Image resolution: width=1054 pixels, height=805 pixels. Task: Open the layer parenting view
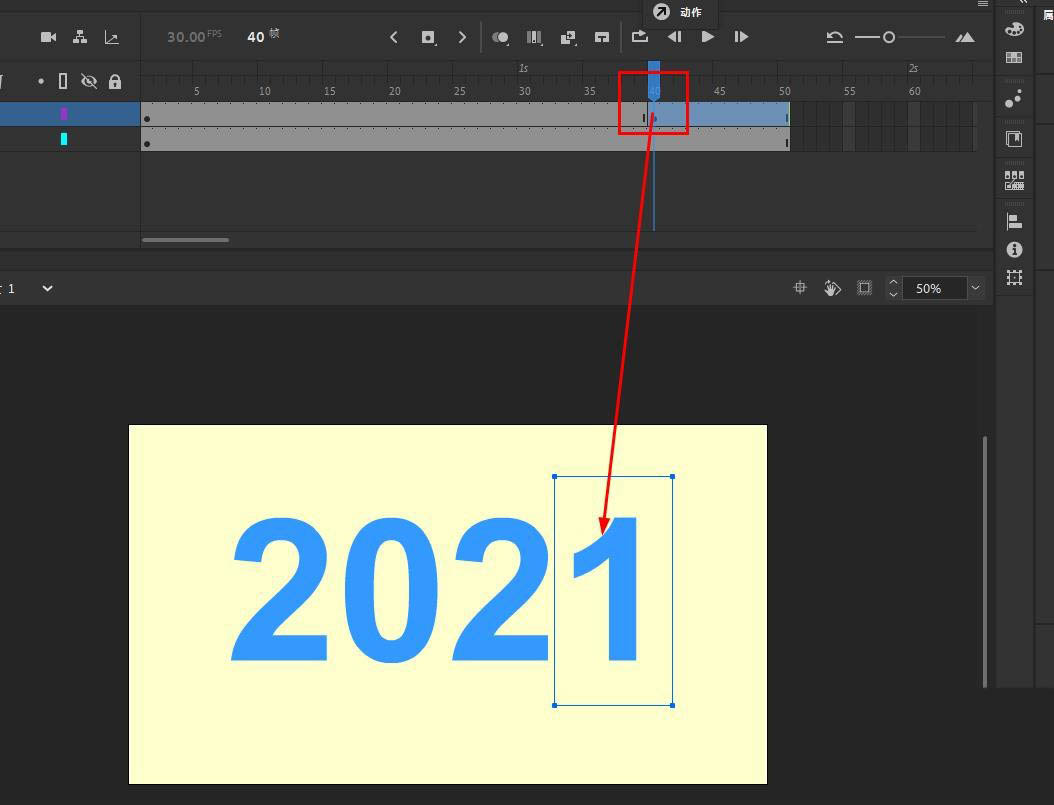coord(81,37)
